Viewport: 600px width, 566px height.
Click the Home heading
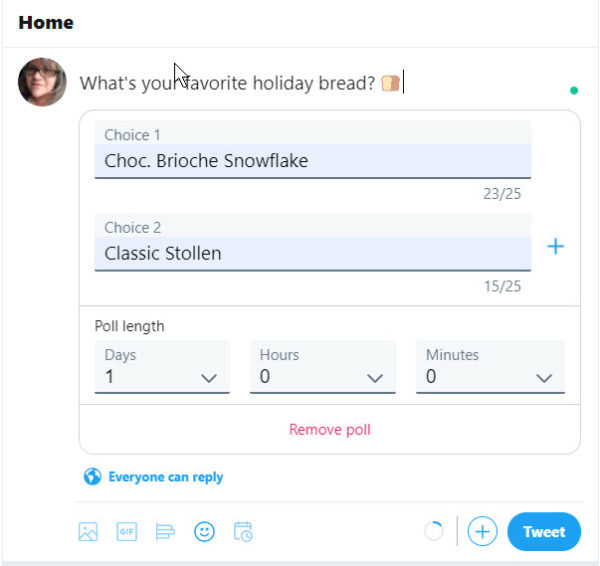click(46, 23)
